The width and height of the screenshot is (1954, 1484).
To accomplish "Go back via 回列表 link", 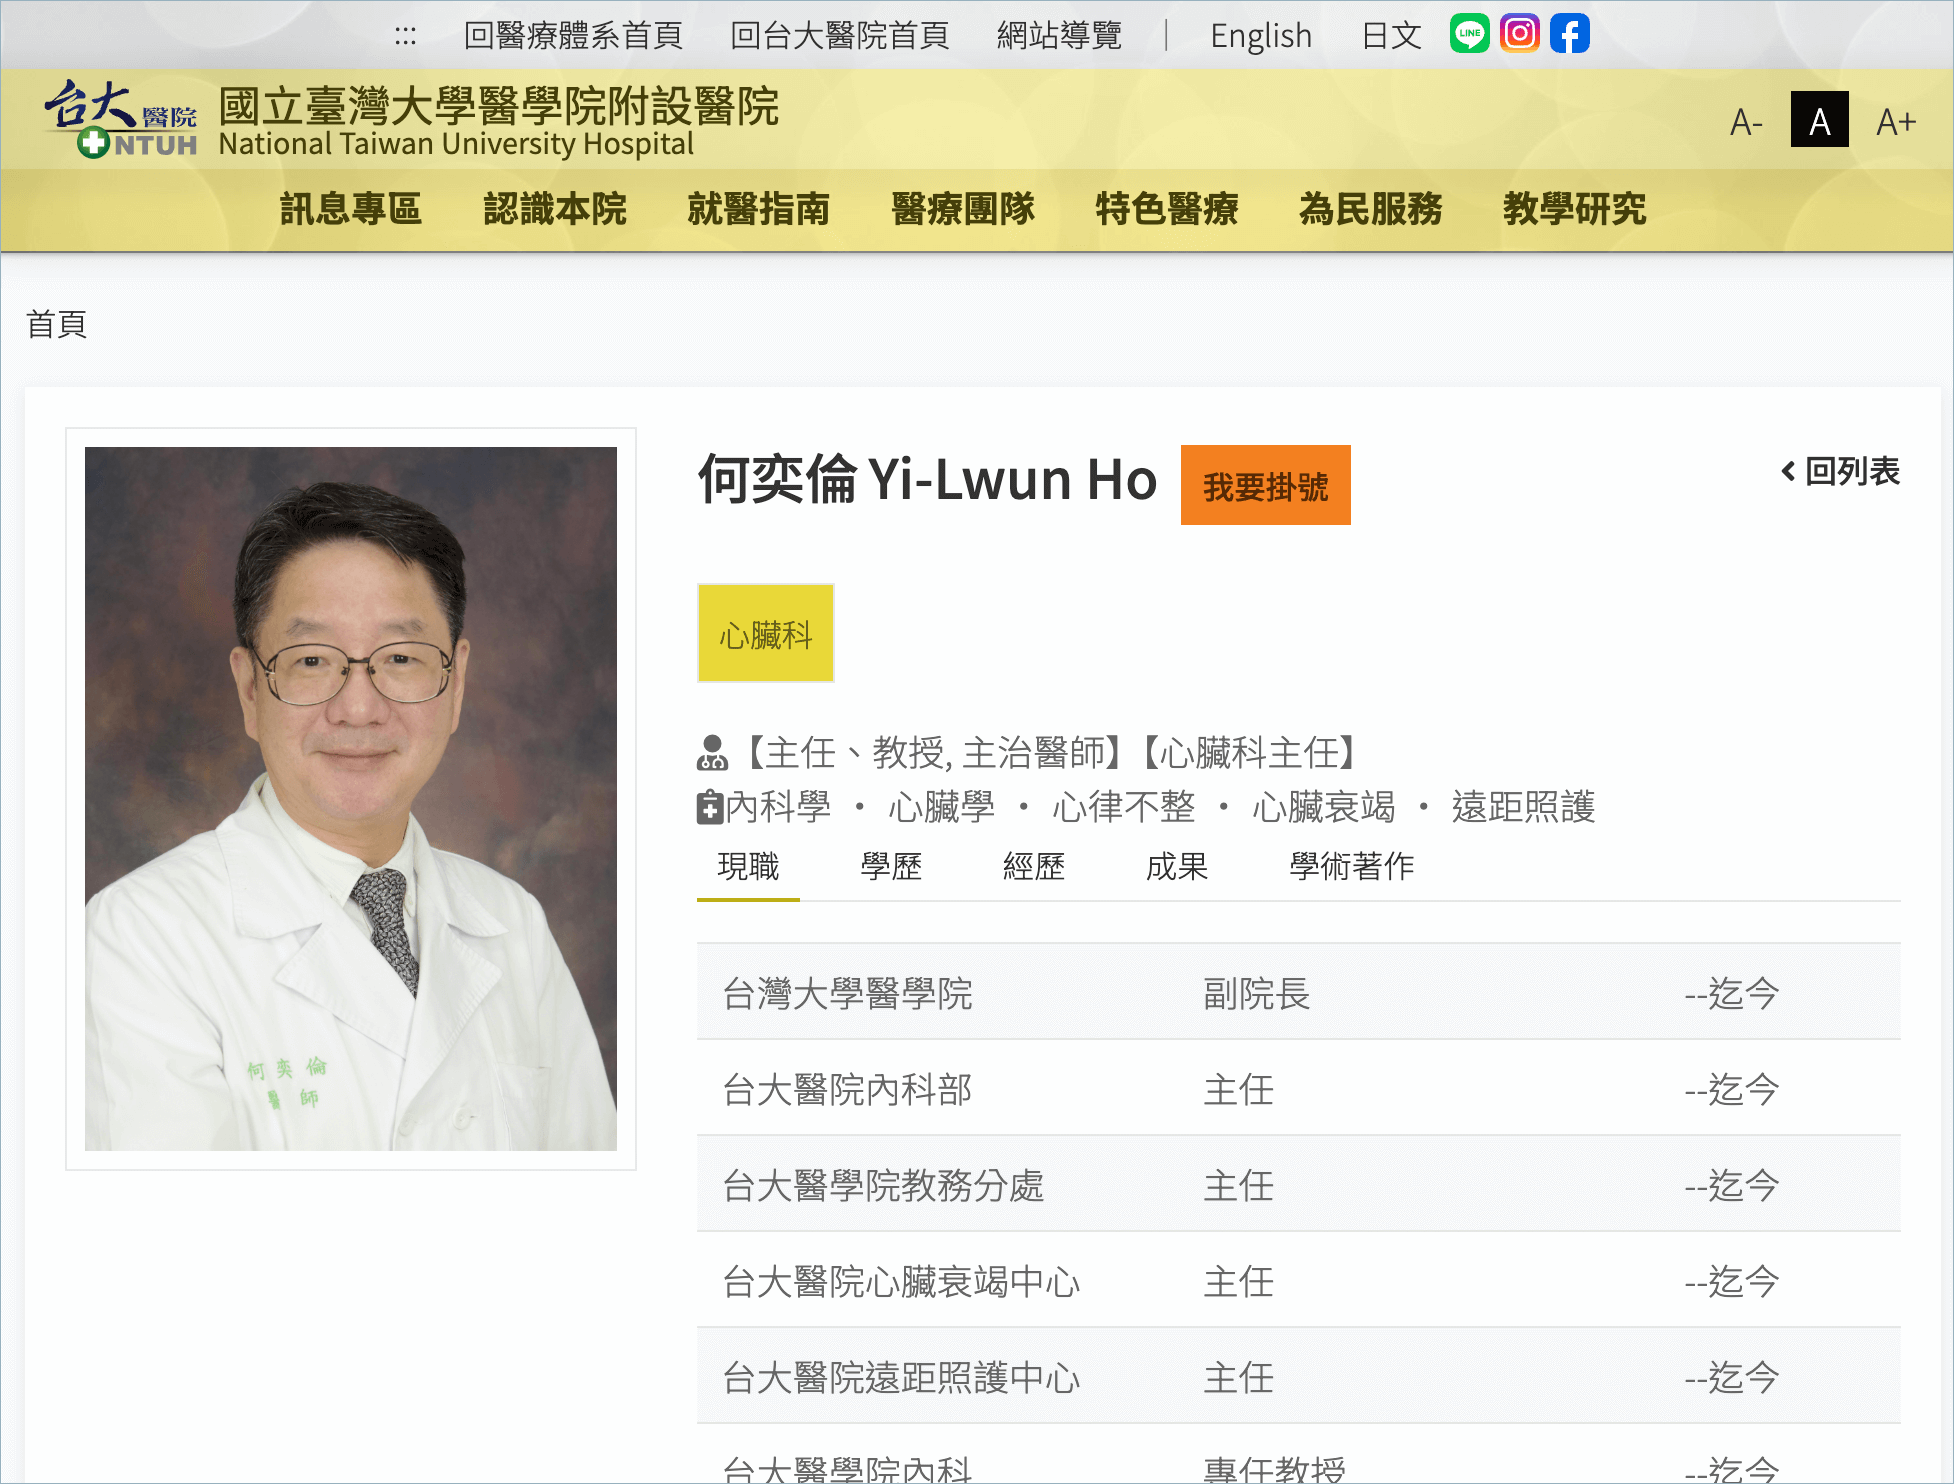I will 1840,471.
